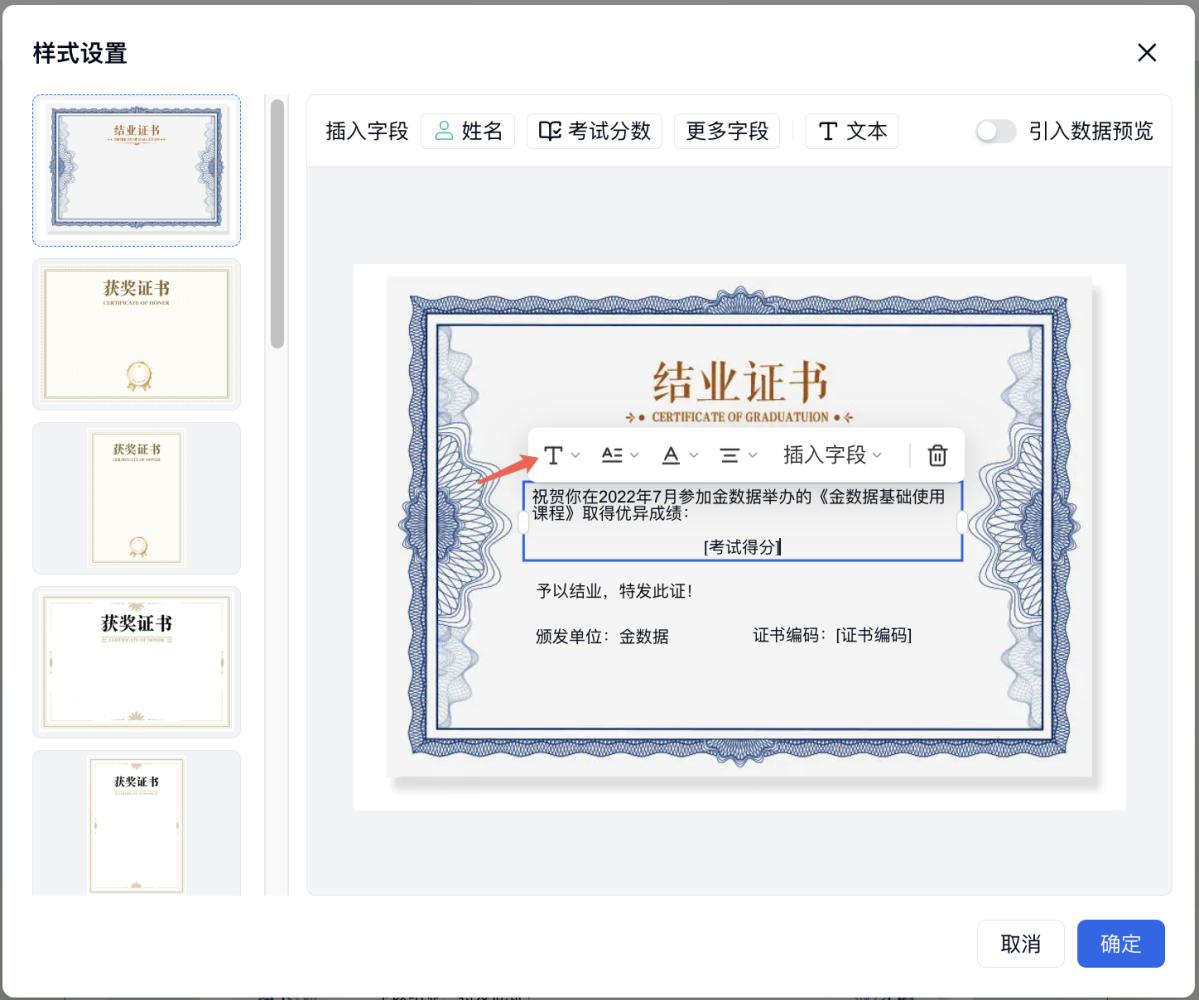This screenshot has height=1000, width=1199.
Task: Pick the portrait 获奖证书 template with medal
Action: [x=137, y=498]
